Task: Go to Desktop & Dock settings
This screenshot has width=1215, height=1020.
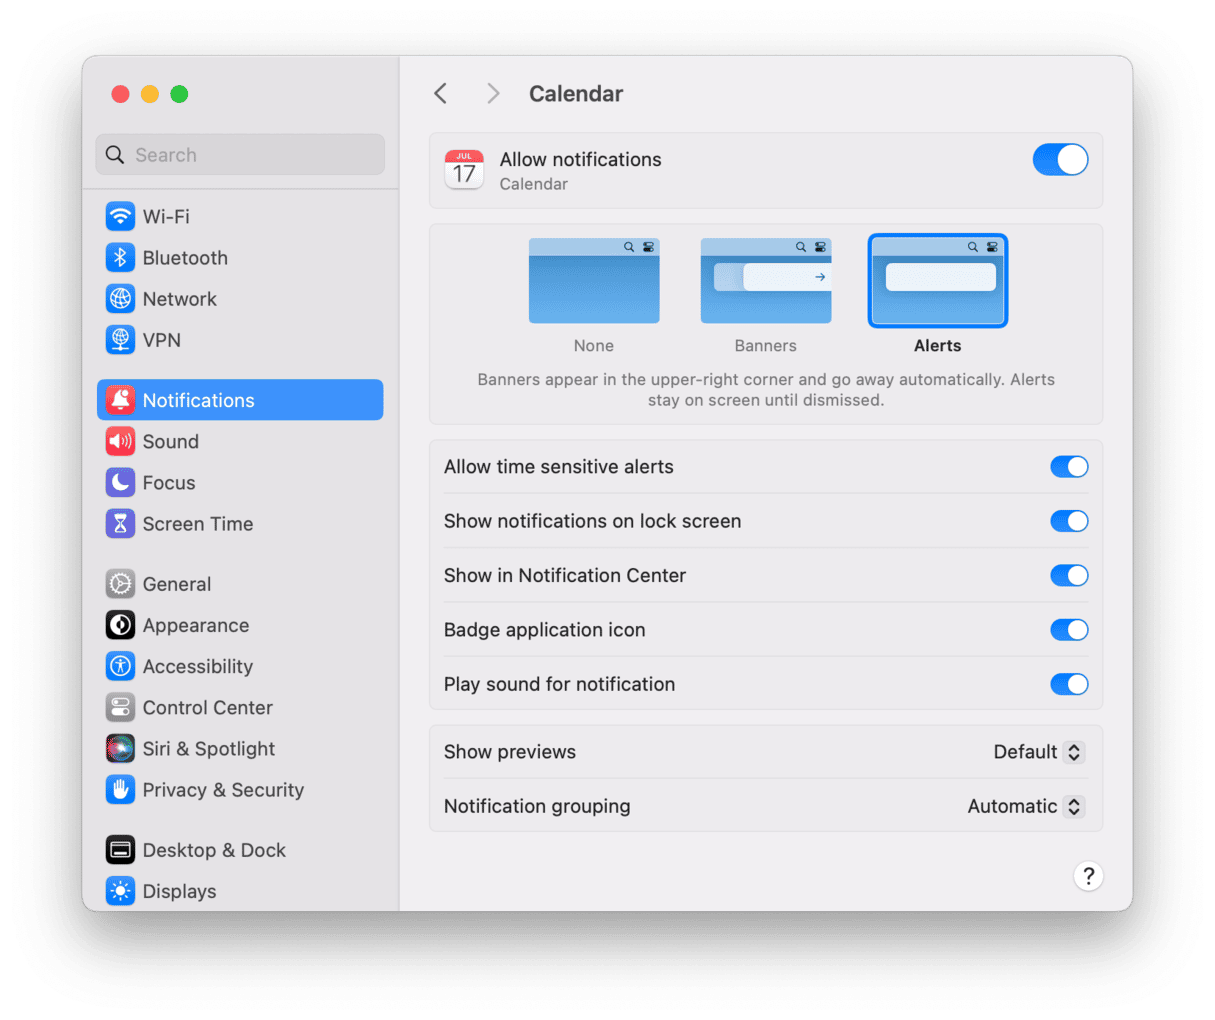Action: pos(213,850)
